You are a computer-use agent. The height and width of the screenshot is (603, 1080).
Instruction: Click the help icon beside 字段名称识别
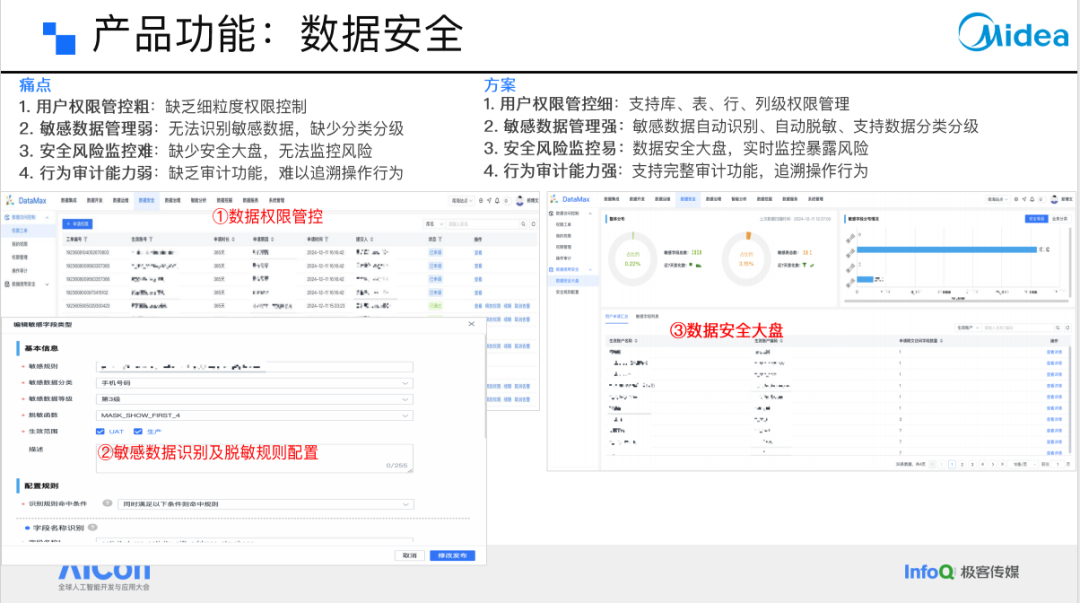tap(93, 528)
